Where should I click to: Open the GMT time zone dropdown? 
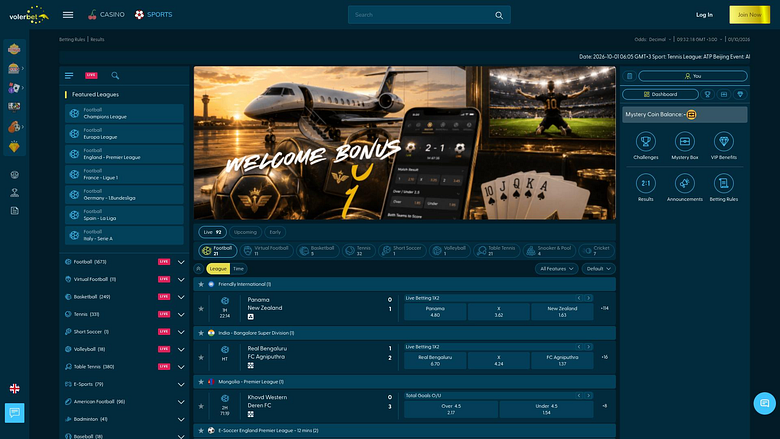[699, 39]
